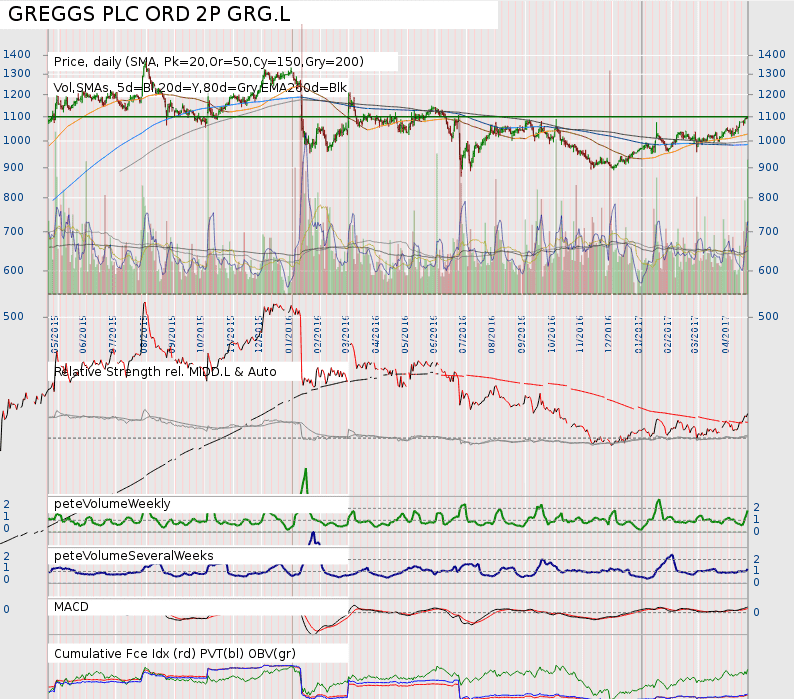Screen dimensions: 794x699
Task: Click the 12/2016 date axis label
Action: pos(608,334)
